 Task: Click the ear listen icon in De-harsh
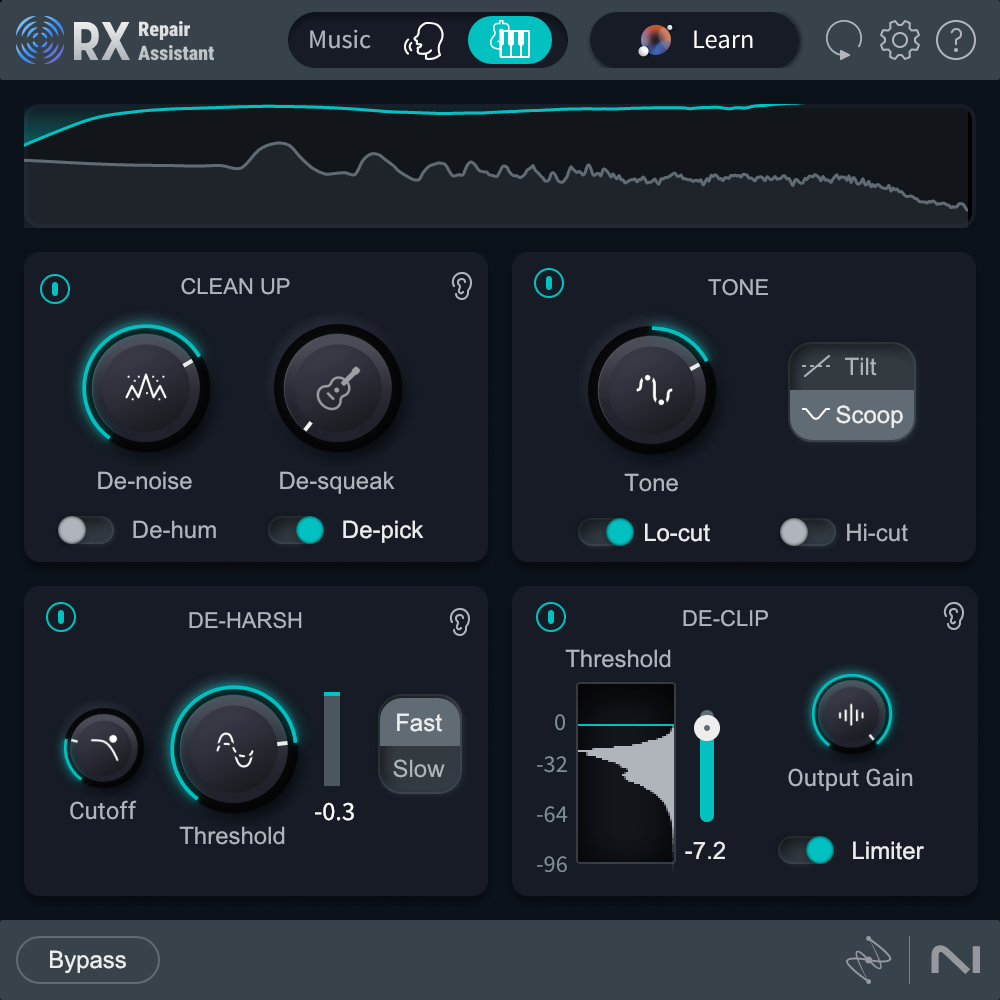click(460, 621)
